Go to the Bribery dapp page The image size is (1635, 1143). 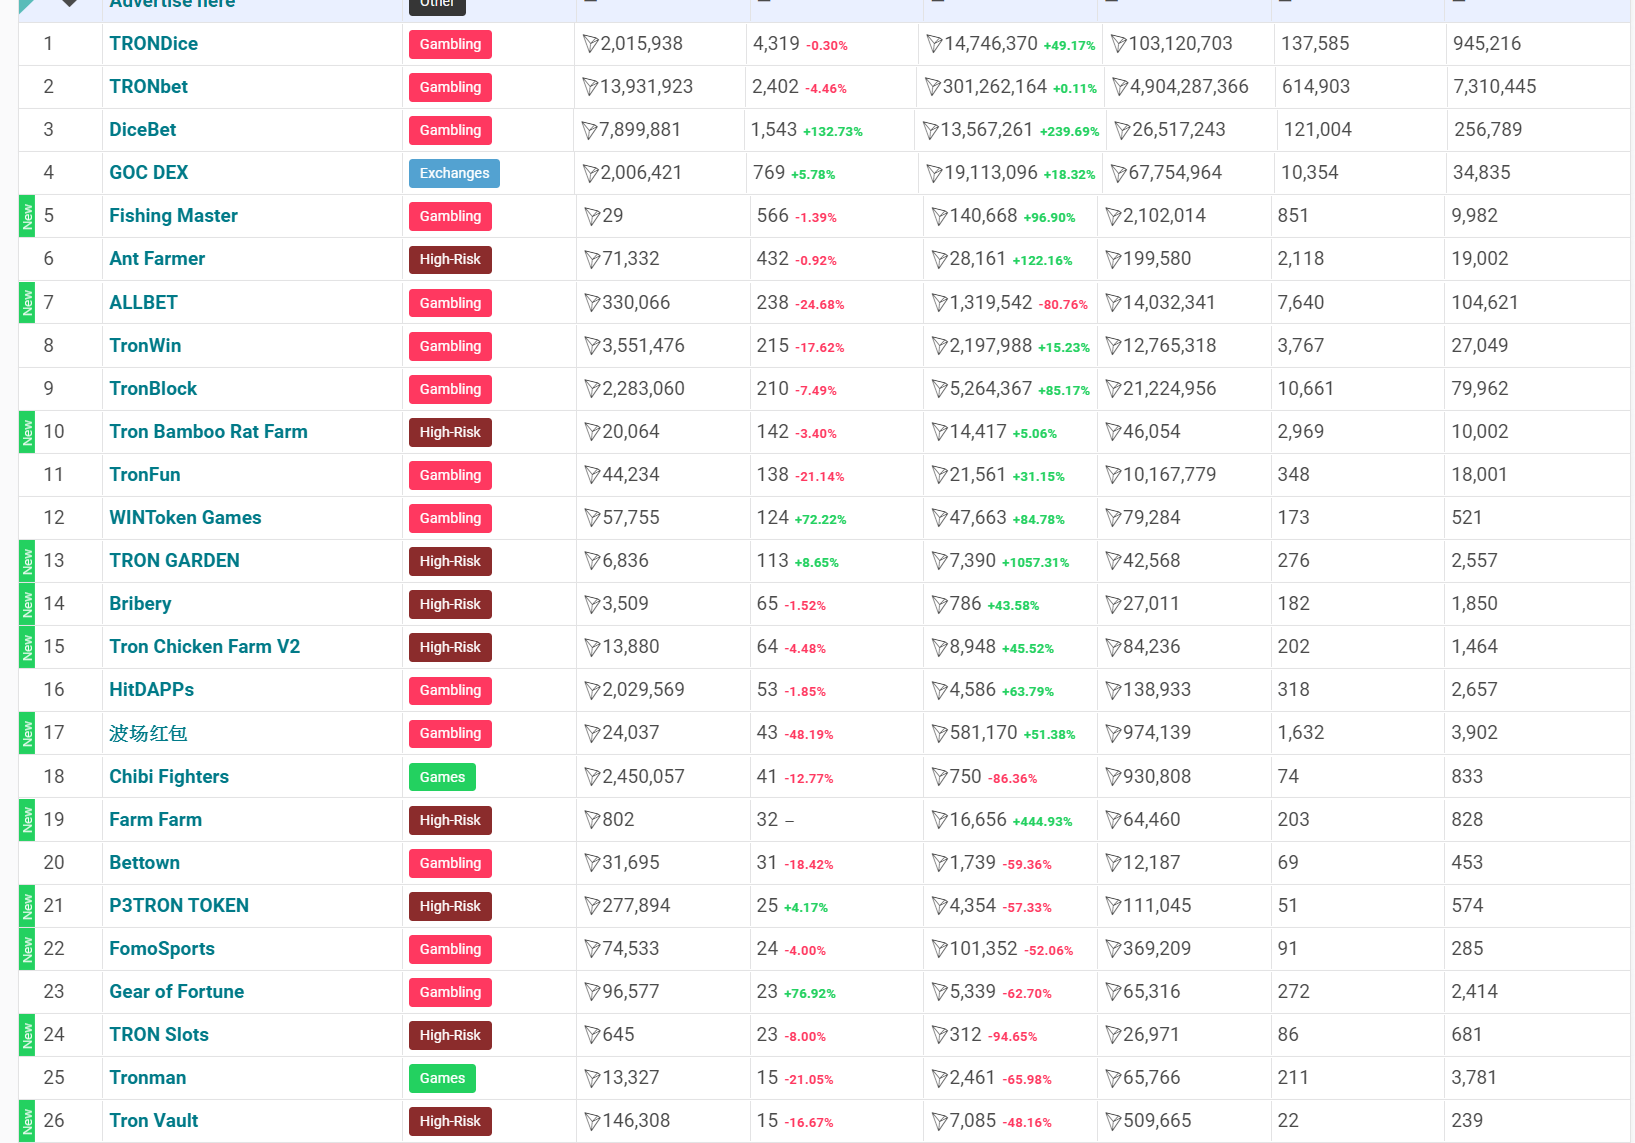(x=141, y=603)
